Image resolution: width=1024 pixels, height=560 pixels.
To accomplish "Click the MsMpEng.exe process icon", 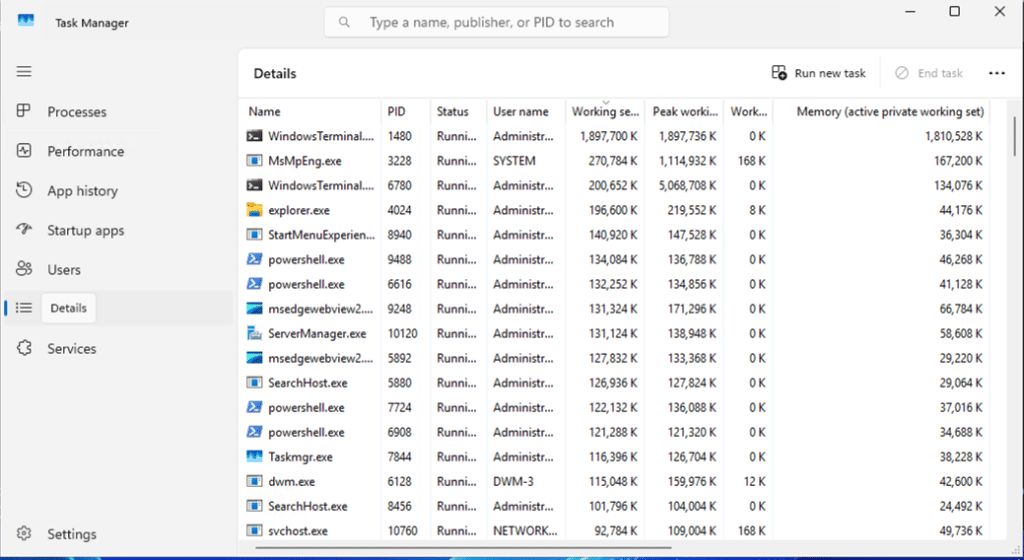I will click(x=254, y=161).
